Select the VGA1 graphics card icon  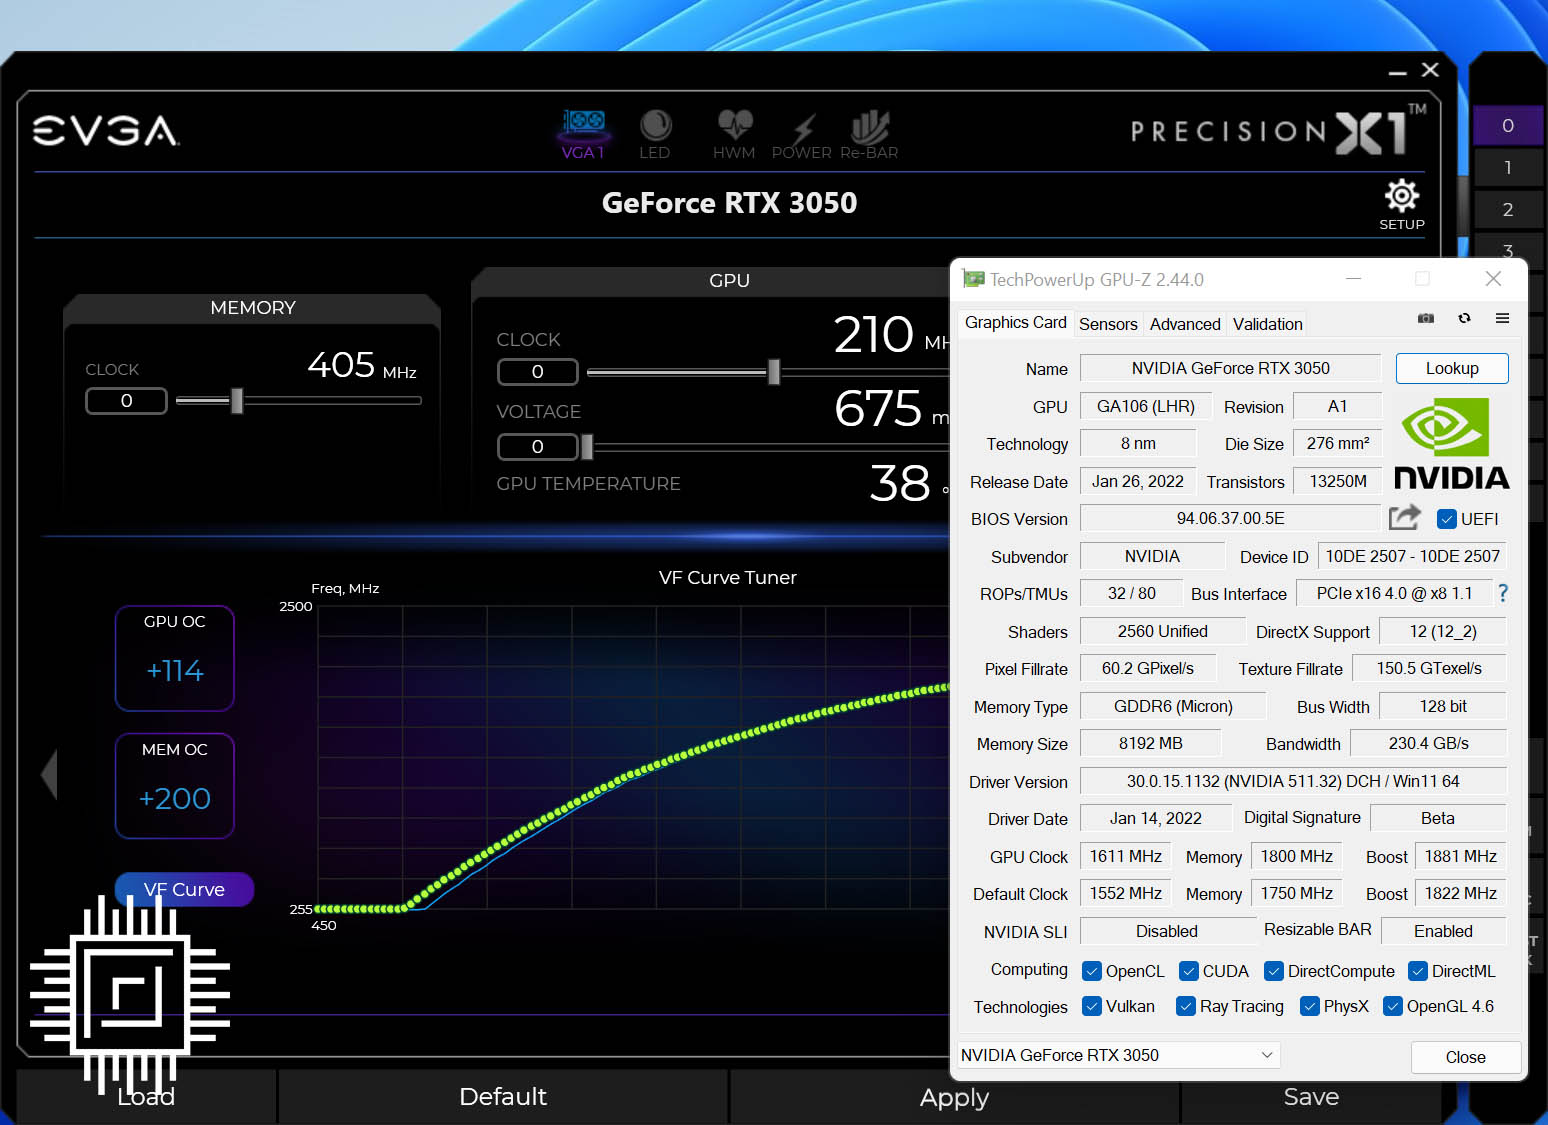[x=584, y=133]
